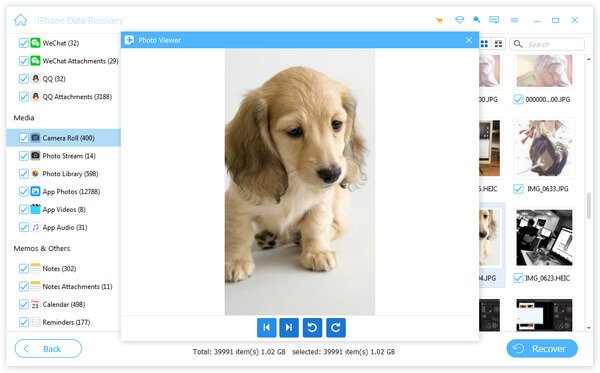Click the Reminders icon
This screenshot has height=373, width=600.
point(35,322)
